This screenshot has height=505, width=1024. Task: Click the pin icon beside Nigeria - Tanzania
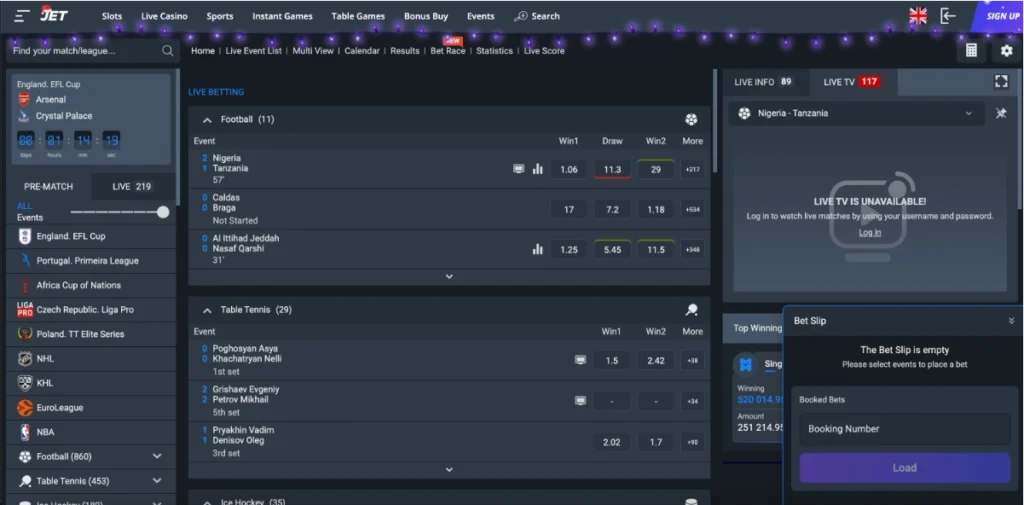[x=1001, y=113]
